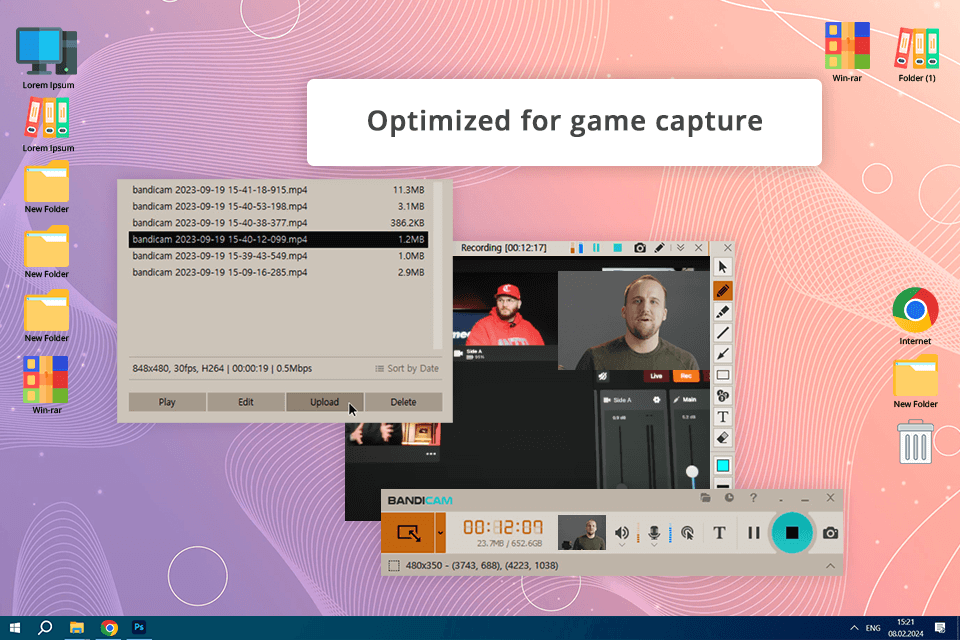Choose the rectangle screen recording mode button

[408, 533]
